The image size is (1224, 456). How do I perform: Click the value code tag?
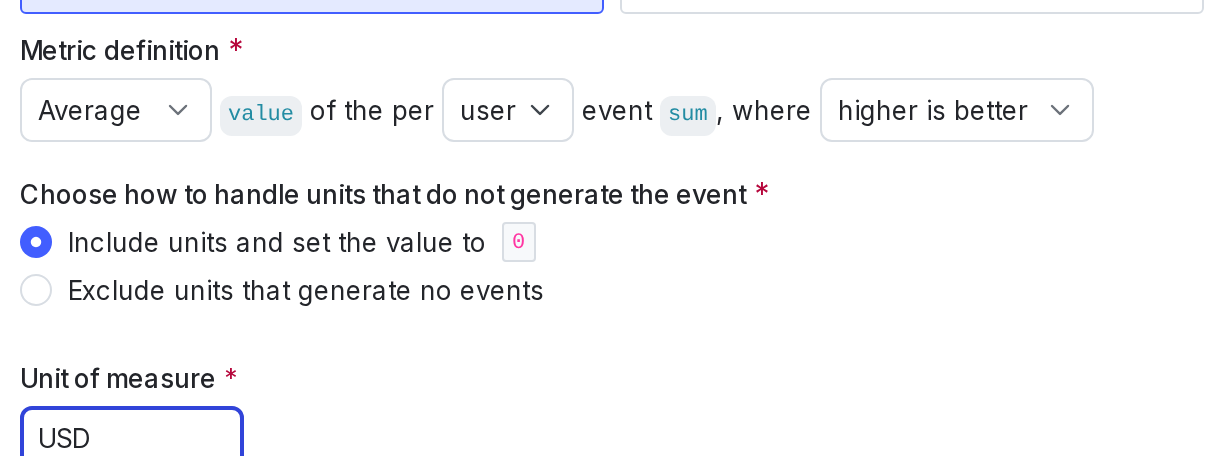pos(260,113)
